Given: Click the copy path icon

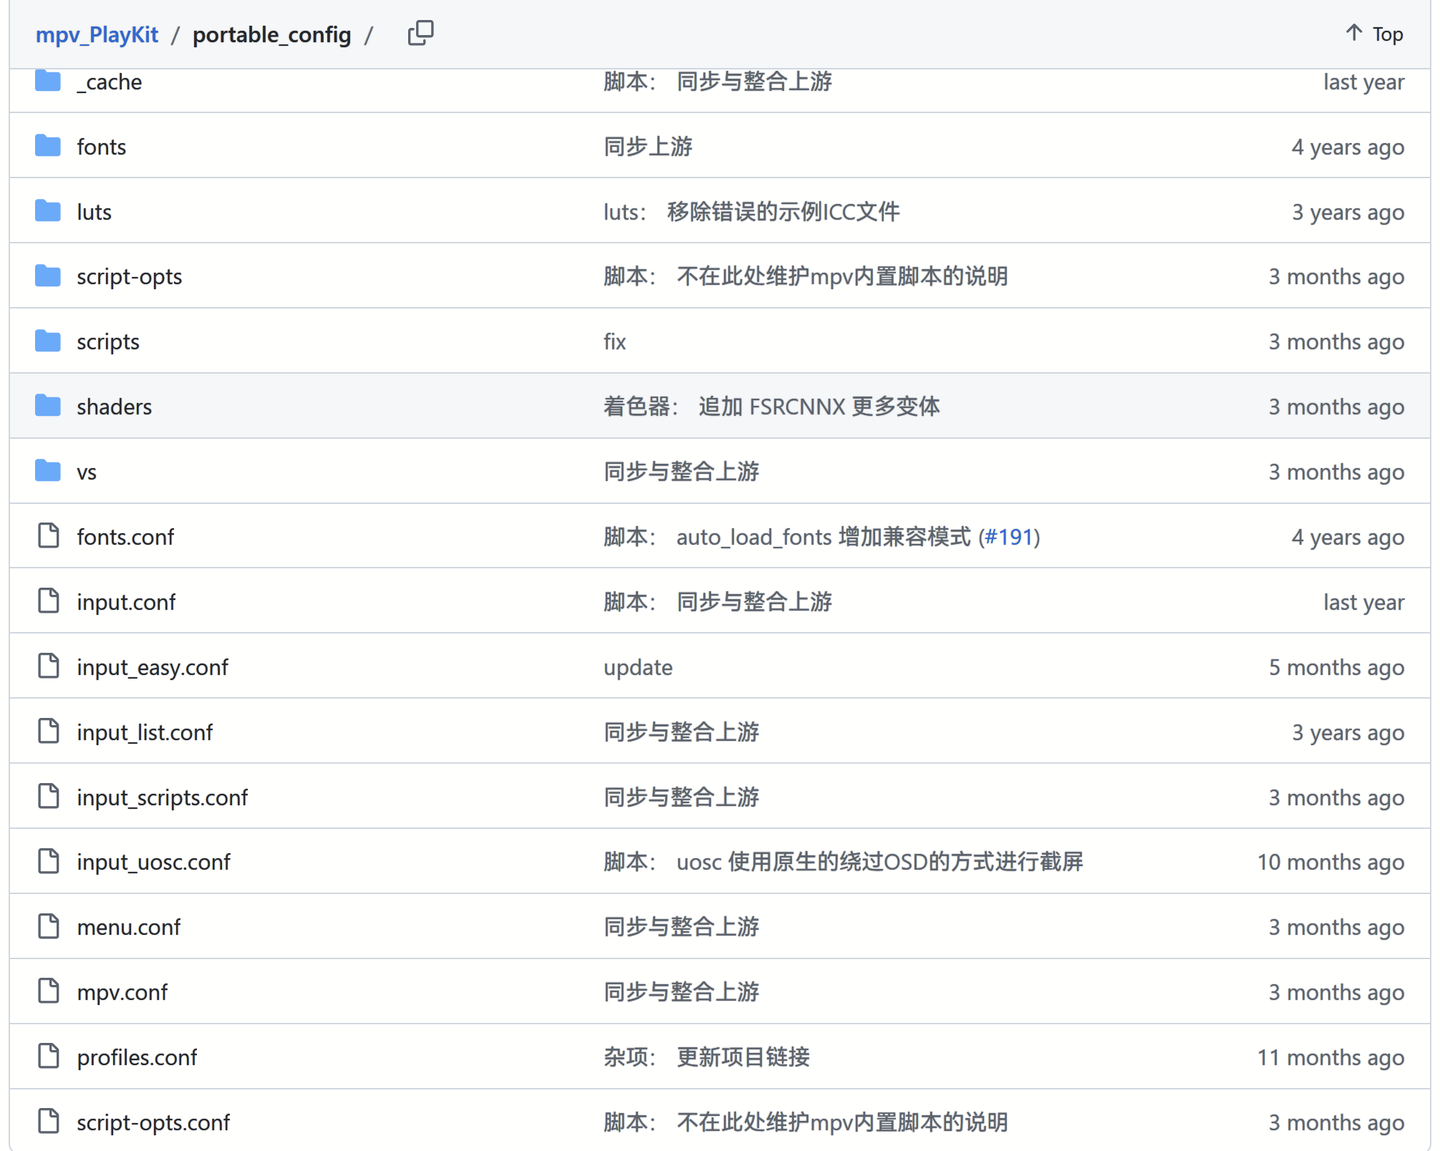Looking at the screenshot, I should tap(421, 33).
